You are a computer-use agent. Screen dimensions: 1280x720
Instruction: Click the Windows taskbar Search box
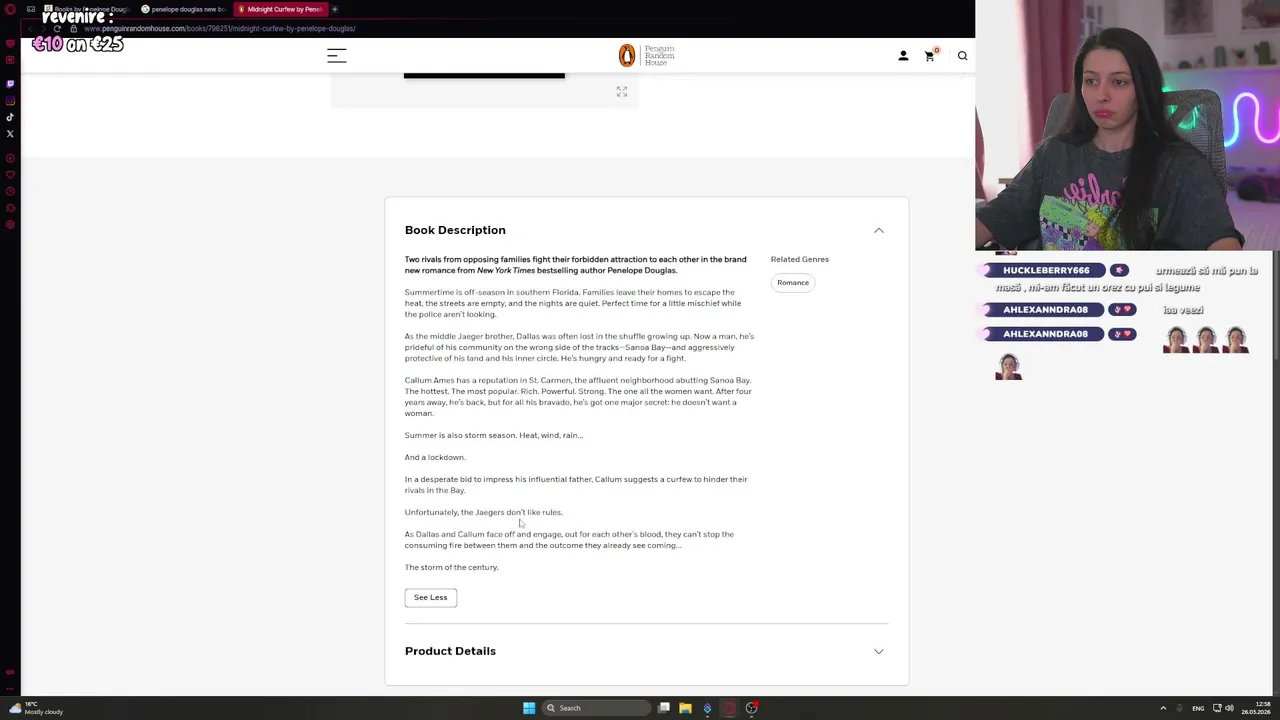pos(595,708)
